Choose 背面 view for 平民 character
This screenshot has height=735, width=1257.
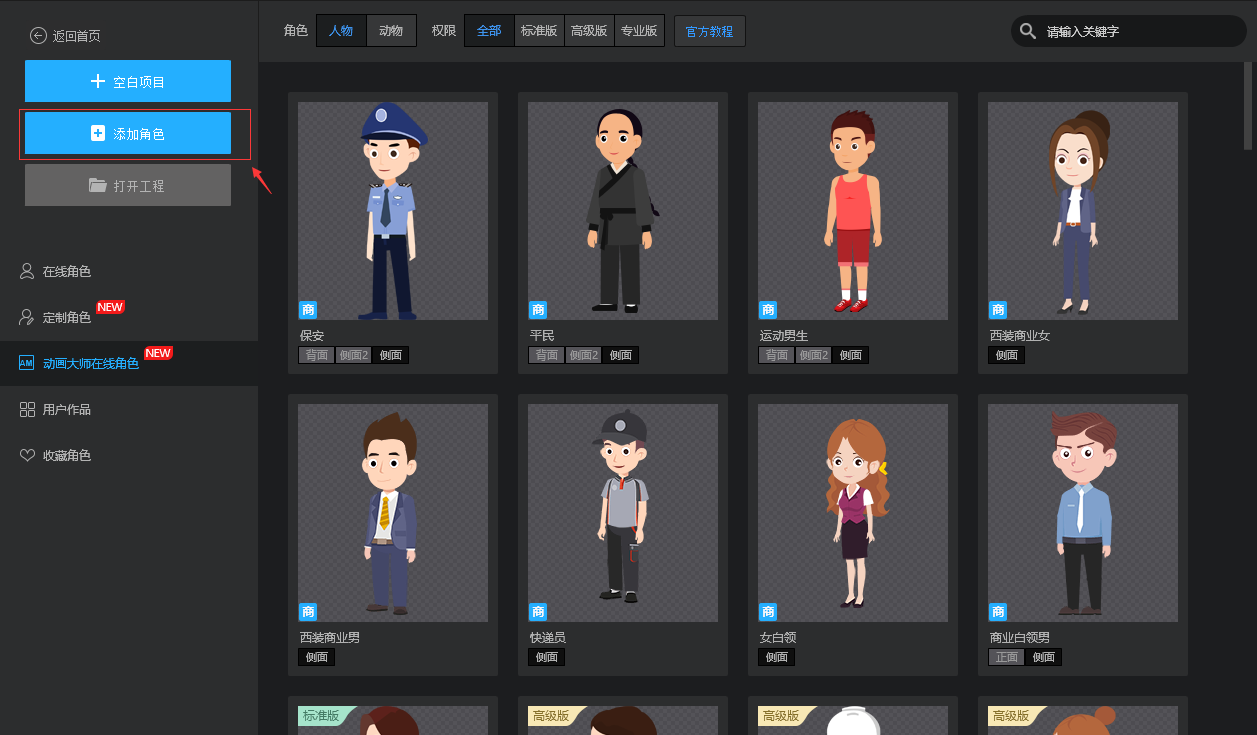[546, 355]
